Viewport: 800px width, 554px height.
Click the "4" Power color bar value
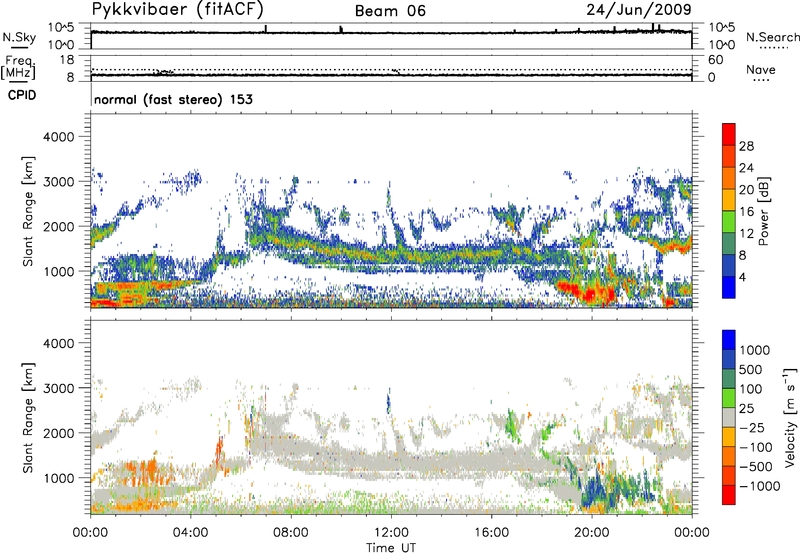click(x=743, y=277)
